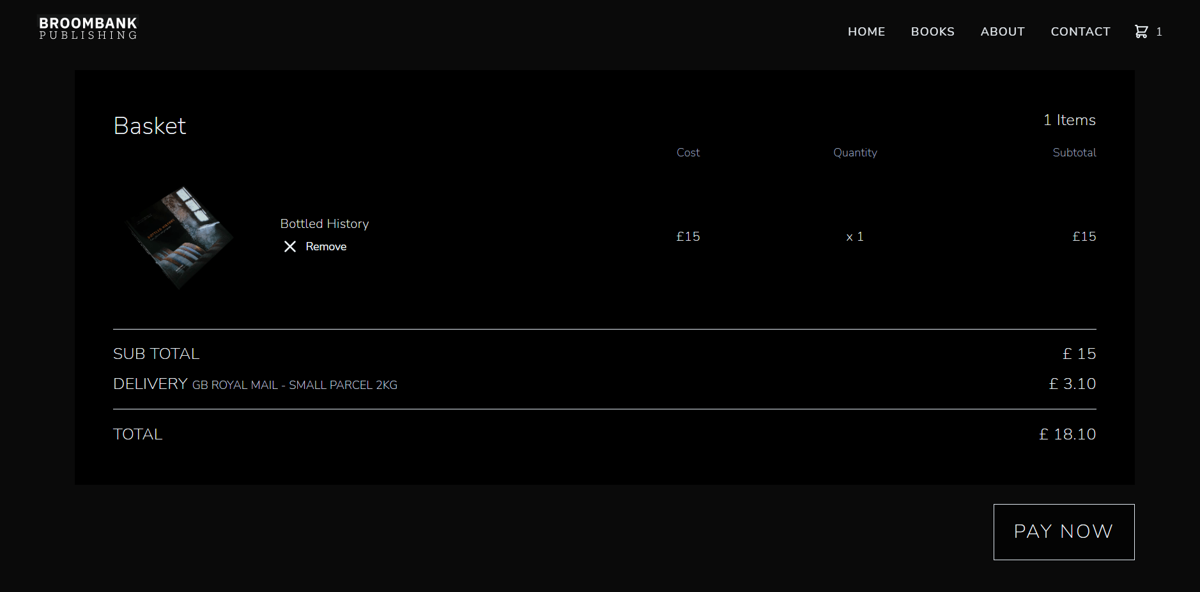
Task: Click the Broombank Publishing logo
Action: (x=88, y=28)
